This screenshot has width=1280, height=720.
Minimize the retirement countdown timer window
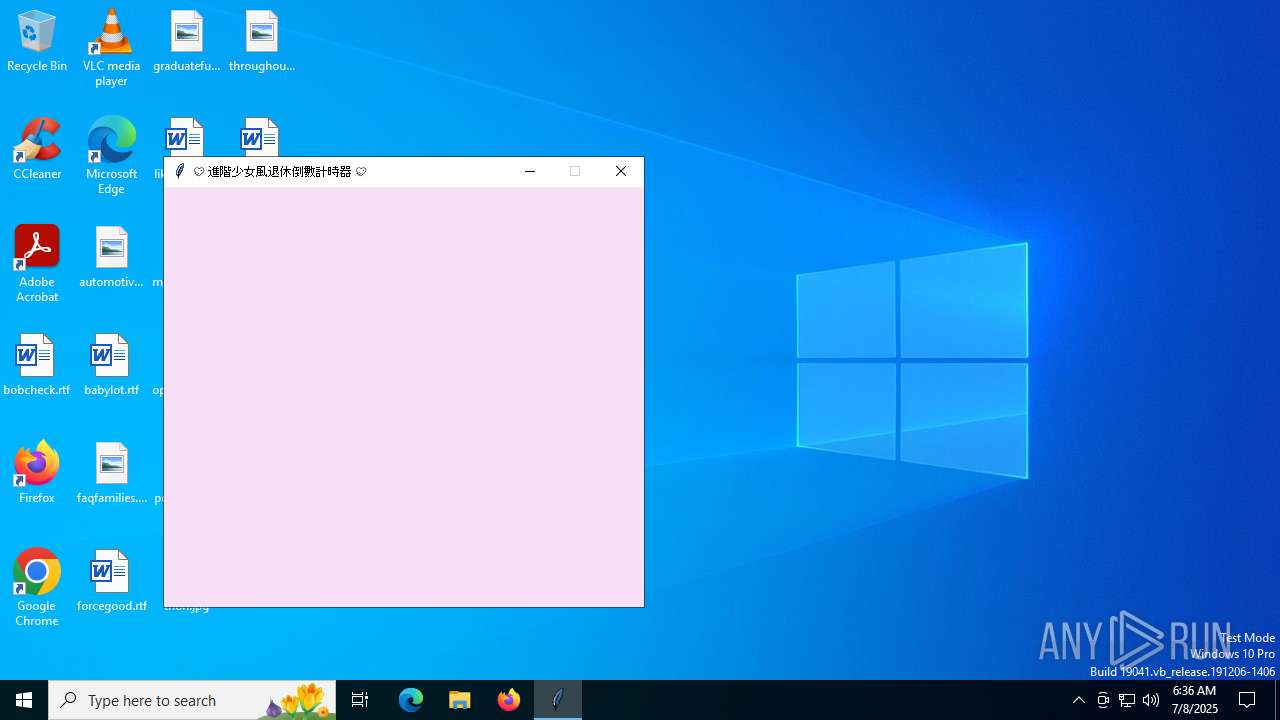click(x=530, y=172)
